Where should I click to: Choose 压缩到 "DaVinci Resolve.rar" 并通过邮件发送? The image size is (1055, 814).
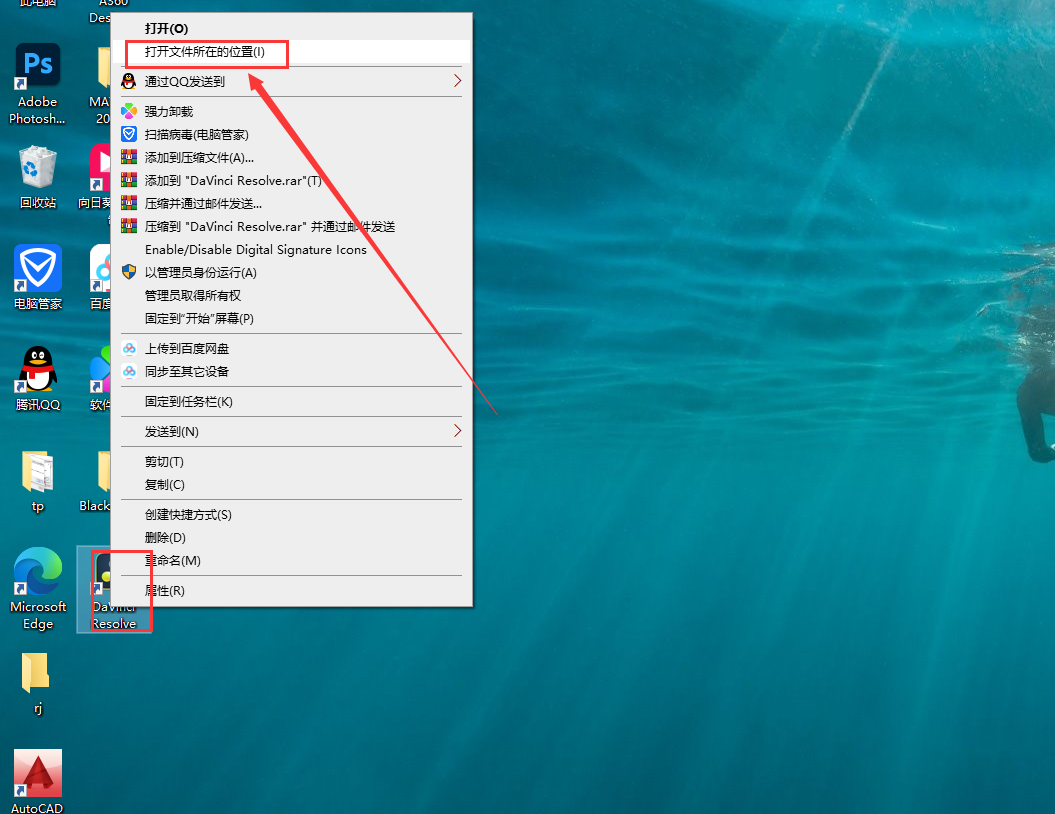(291, 226)
